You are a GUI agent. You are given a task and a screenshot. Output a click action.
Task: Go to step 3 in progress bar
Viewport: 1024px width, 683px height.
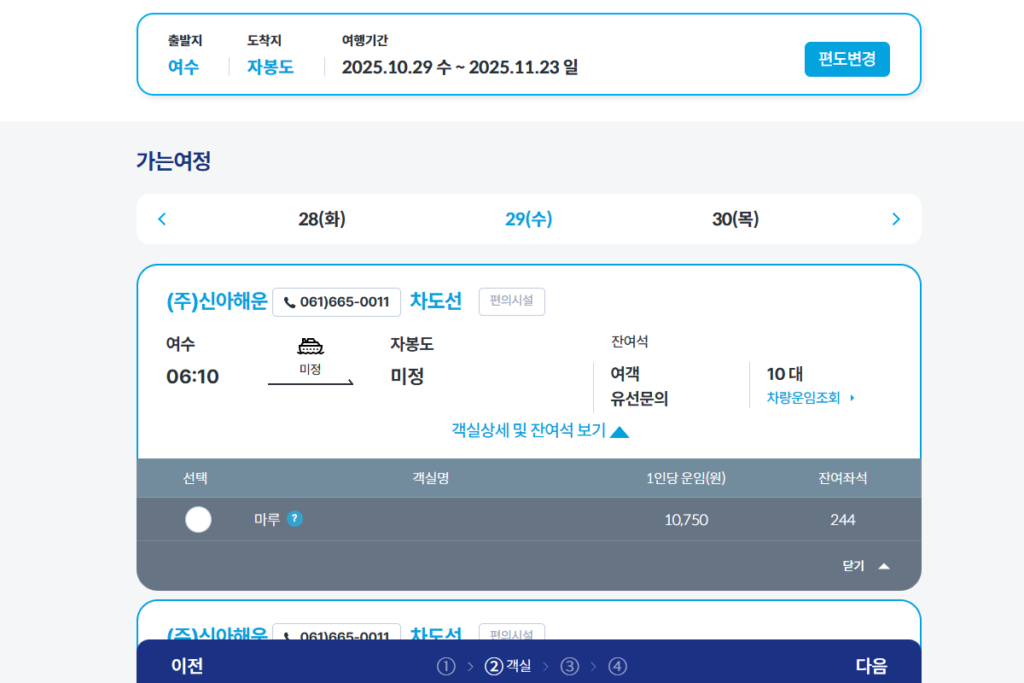coord(569,666)
